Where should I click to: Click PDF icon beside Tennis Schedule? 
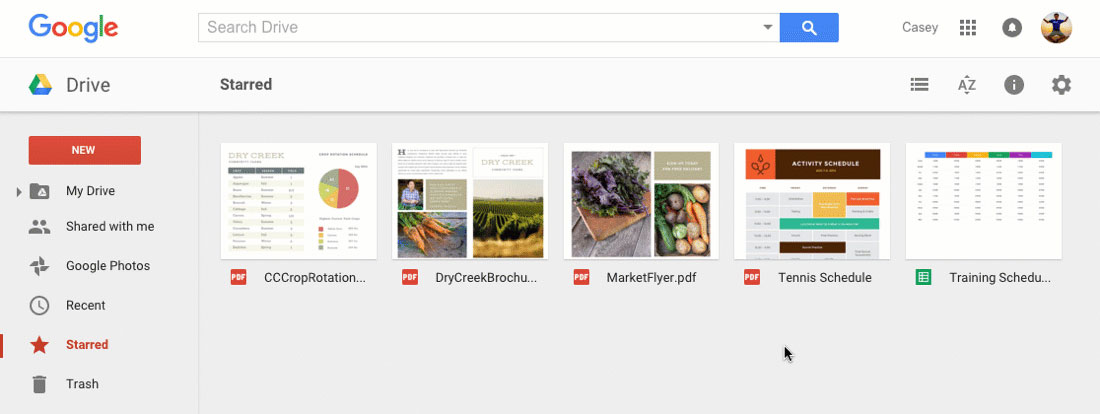tap(752, 277)
